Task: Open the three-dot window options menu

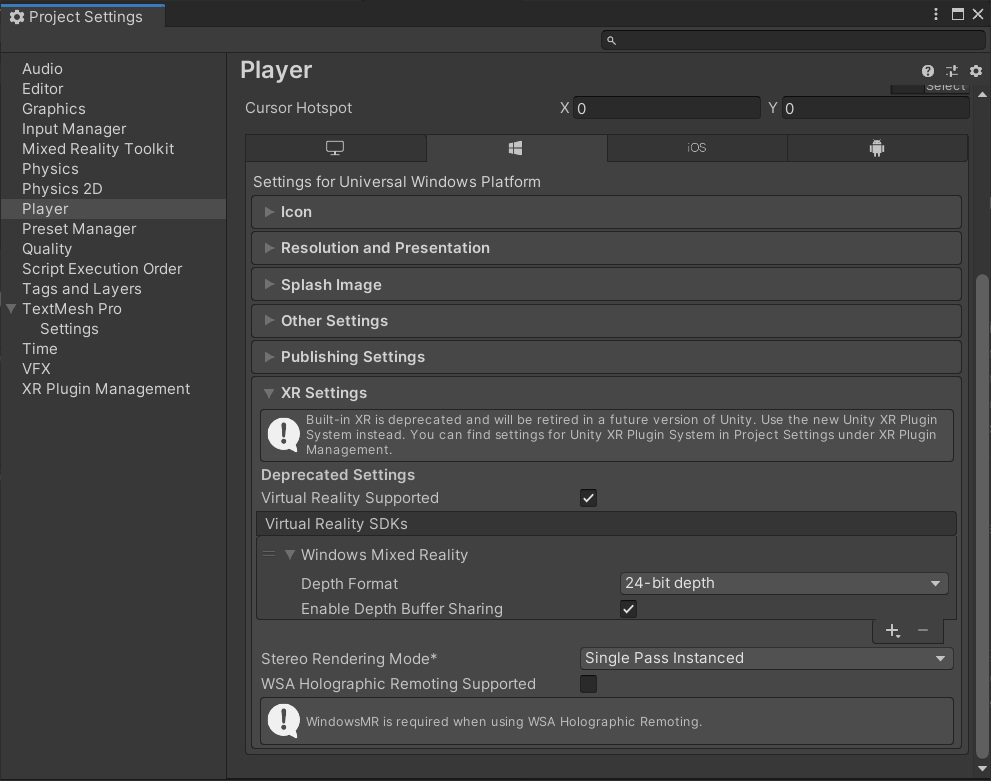Action: [935, 14]
